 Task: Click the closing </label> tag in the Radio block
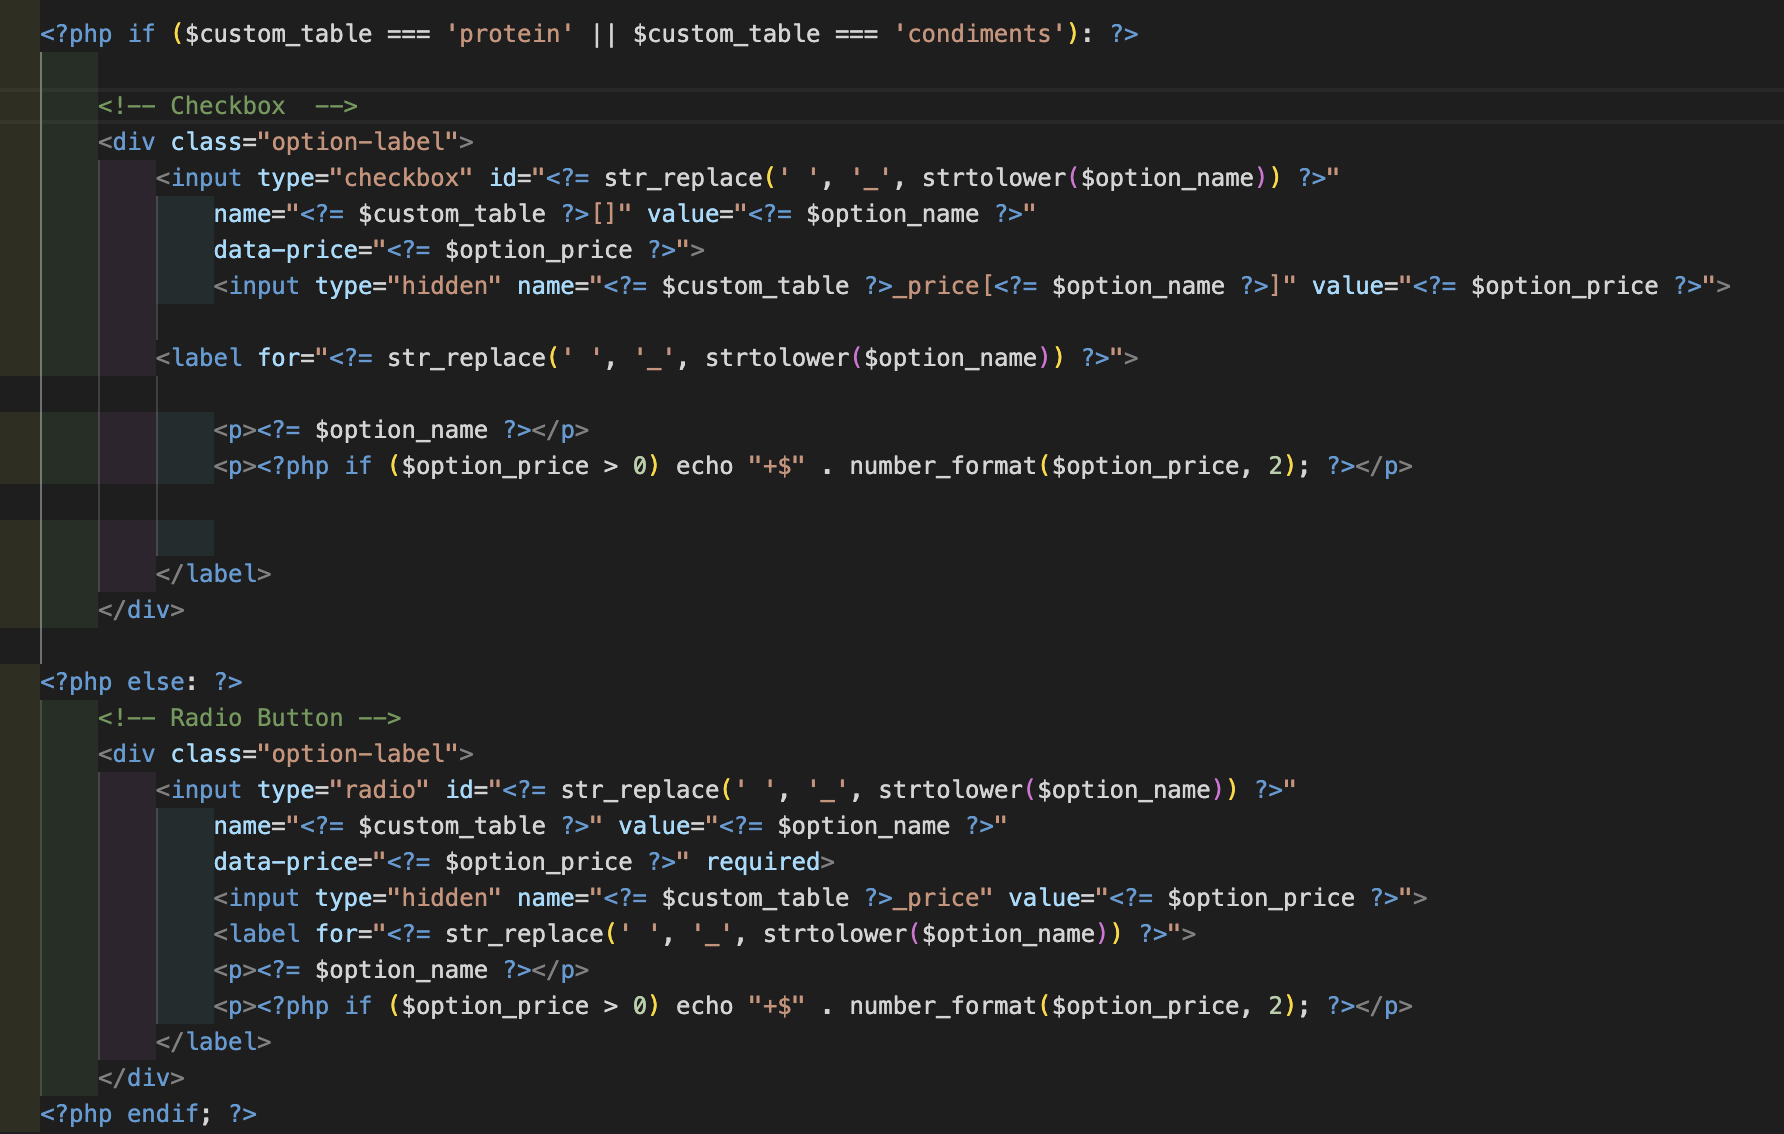click(213, 1042)
